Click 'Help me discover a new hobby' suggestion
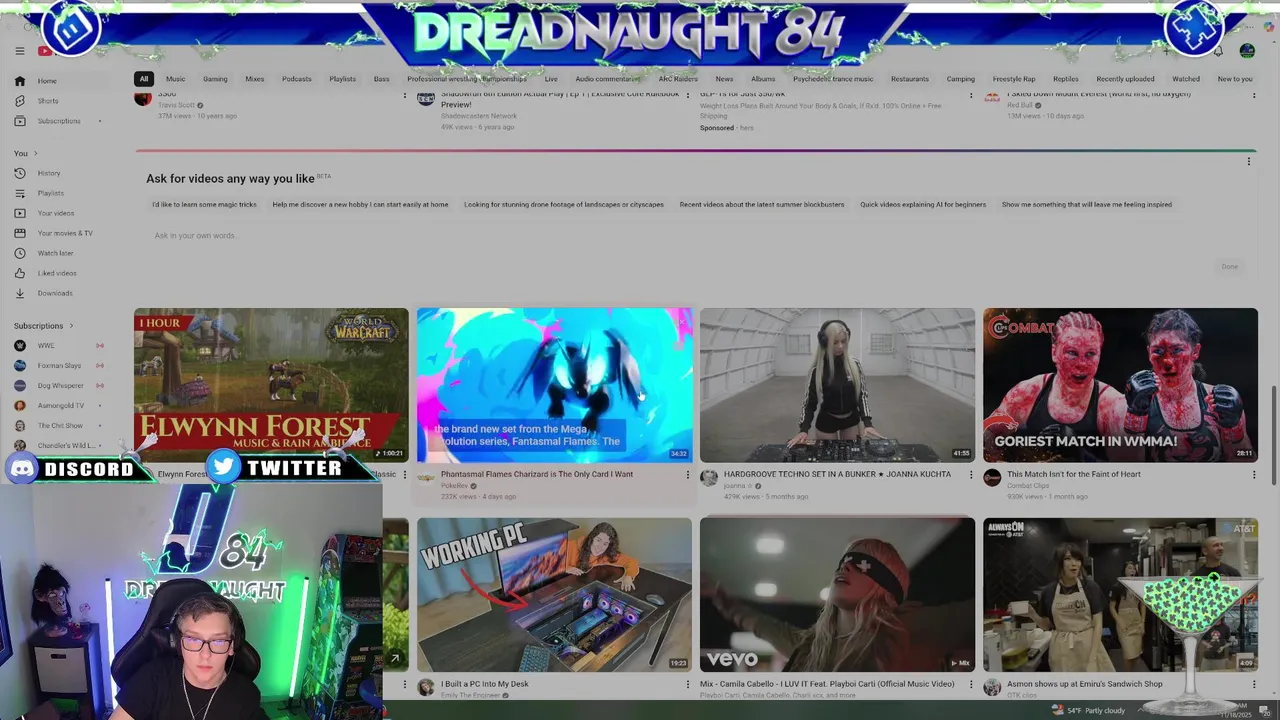 [360, 205]
